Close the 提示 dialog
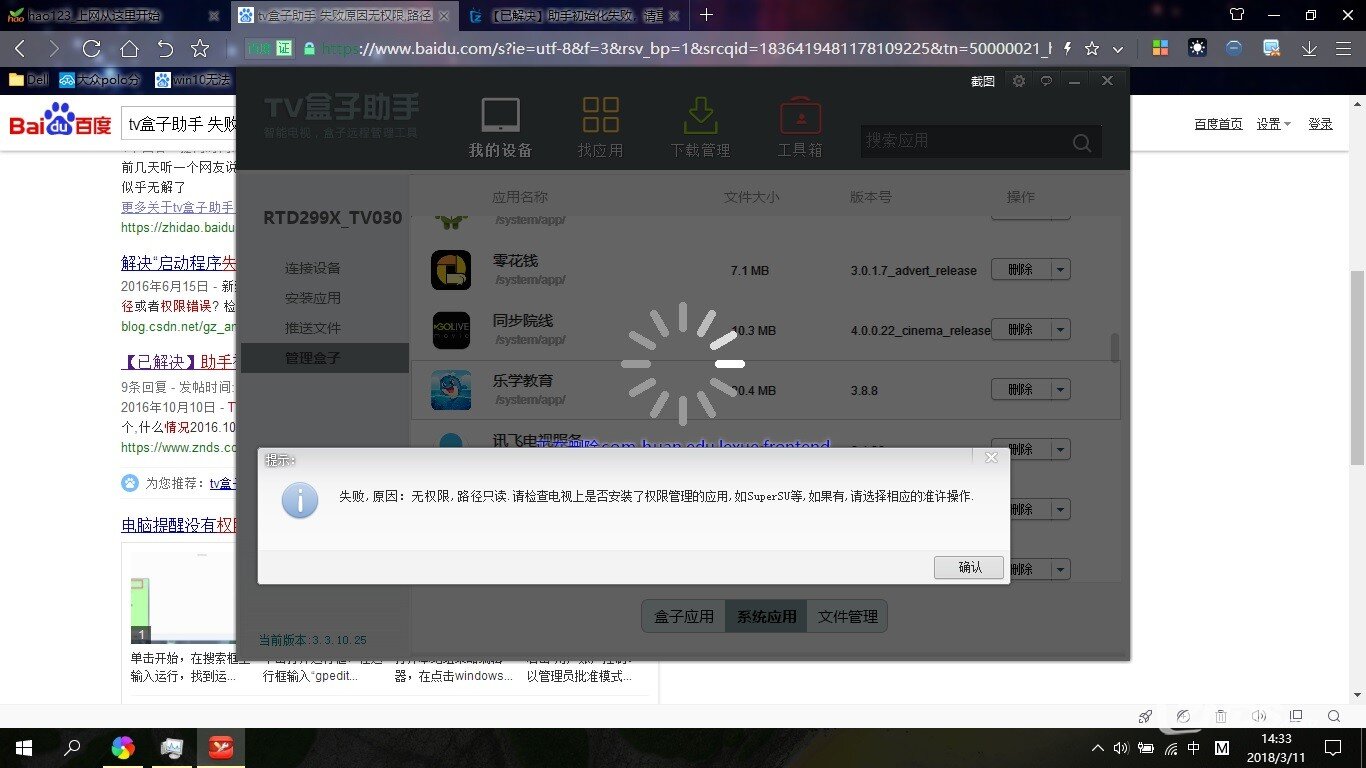Image resolution: width=1366 pixels, height=768 pixels. [x=991, y=457]
